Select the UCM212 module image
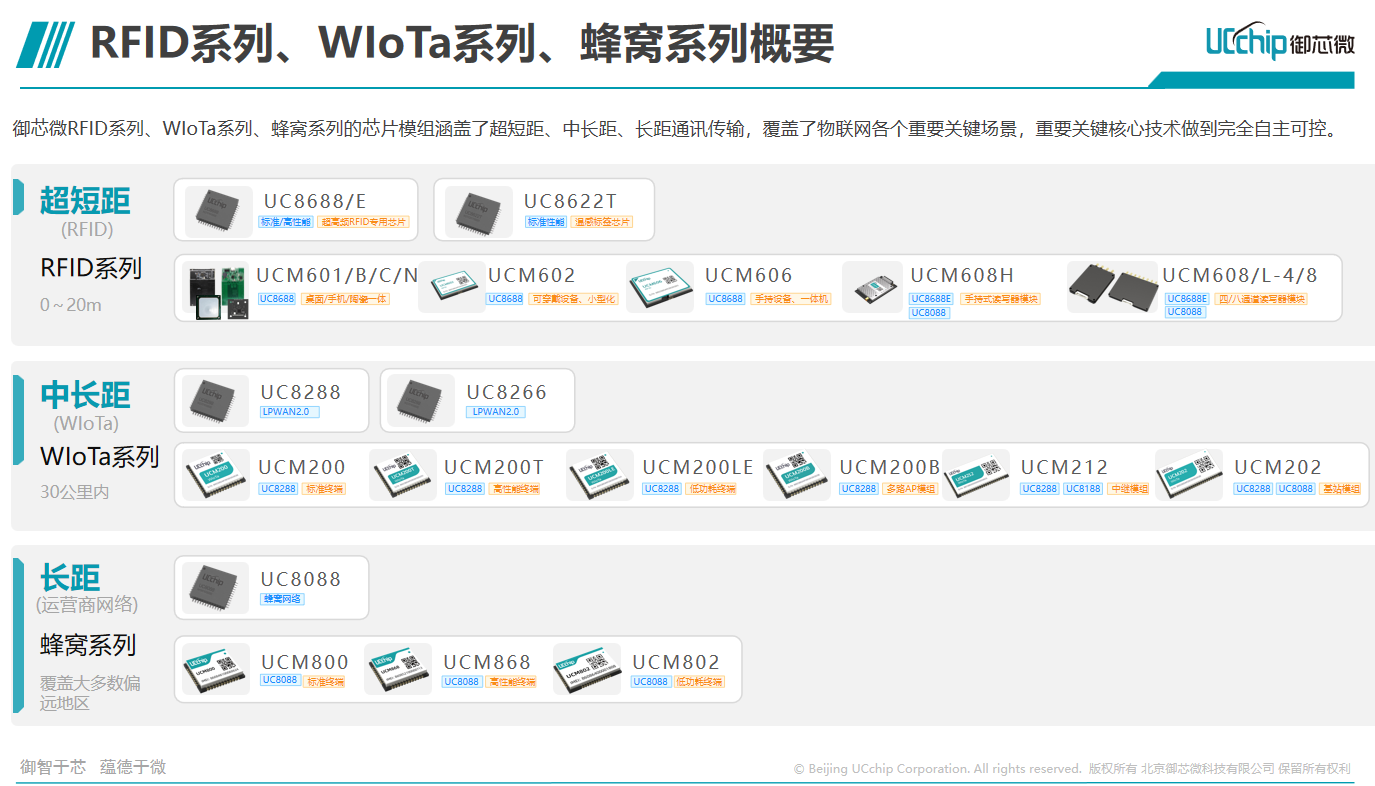 pos(976,475)
